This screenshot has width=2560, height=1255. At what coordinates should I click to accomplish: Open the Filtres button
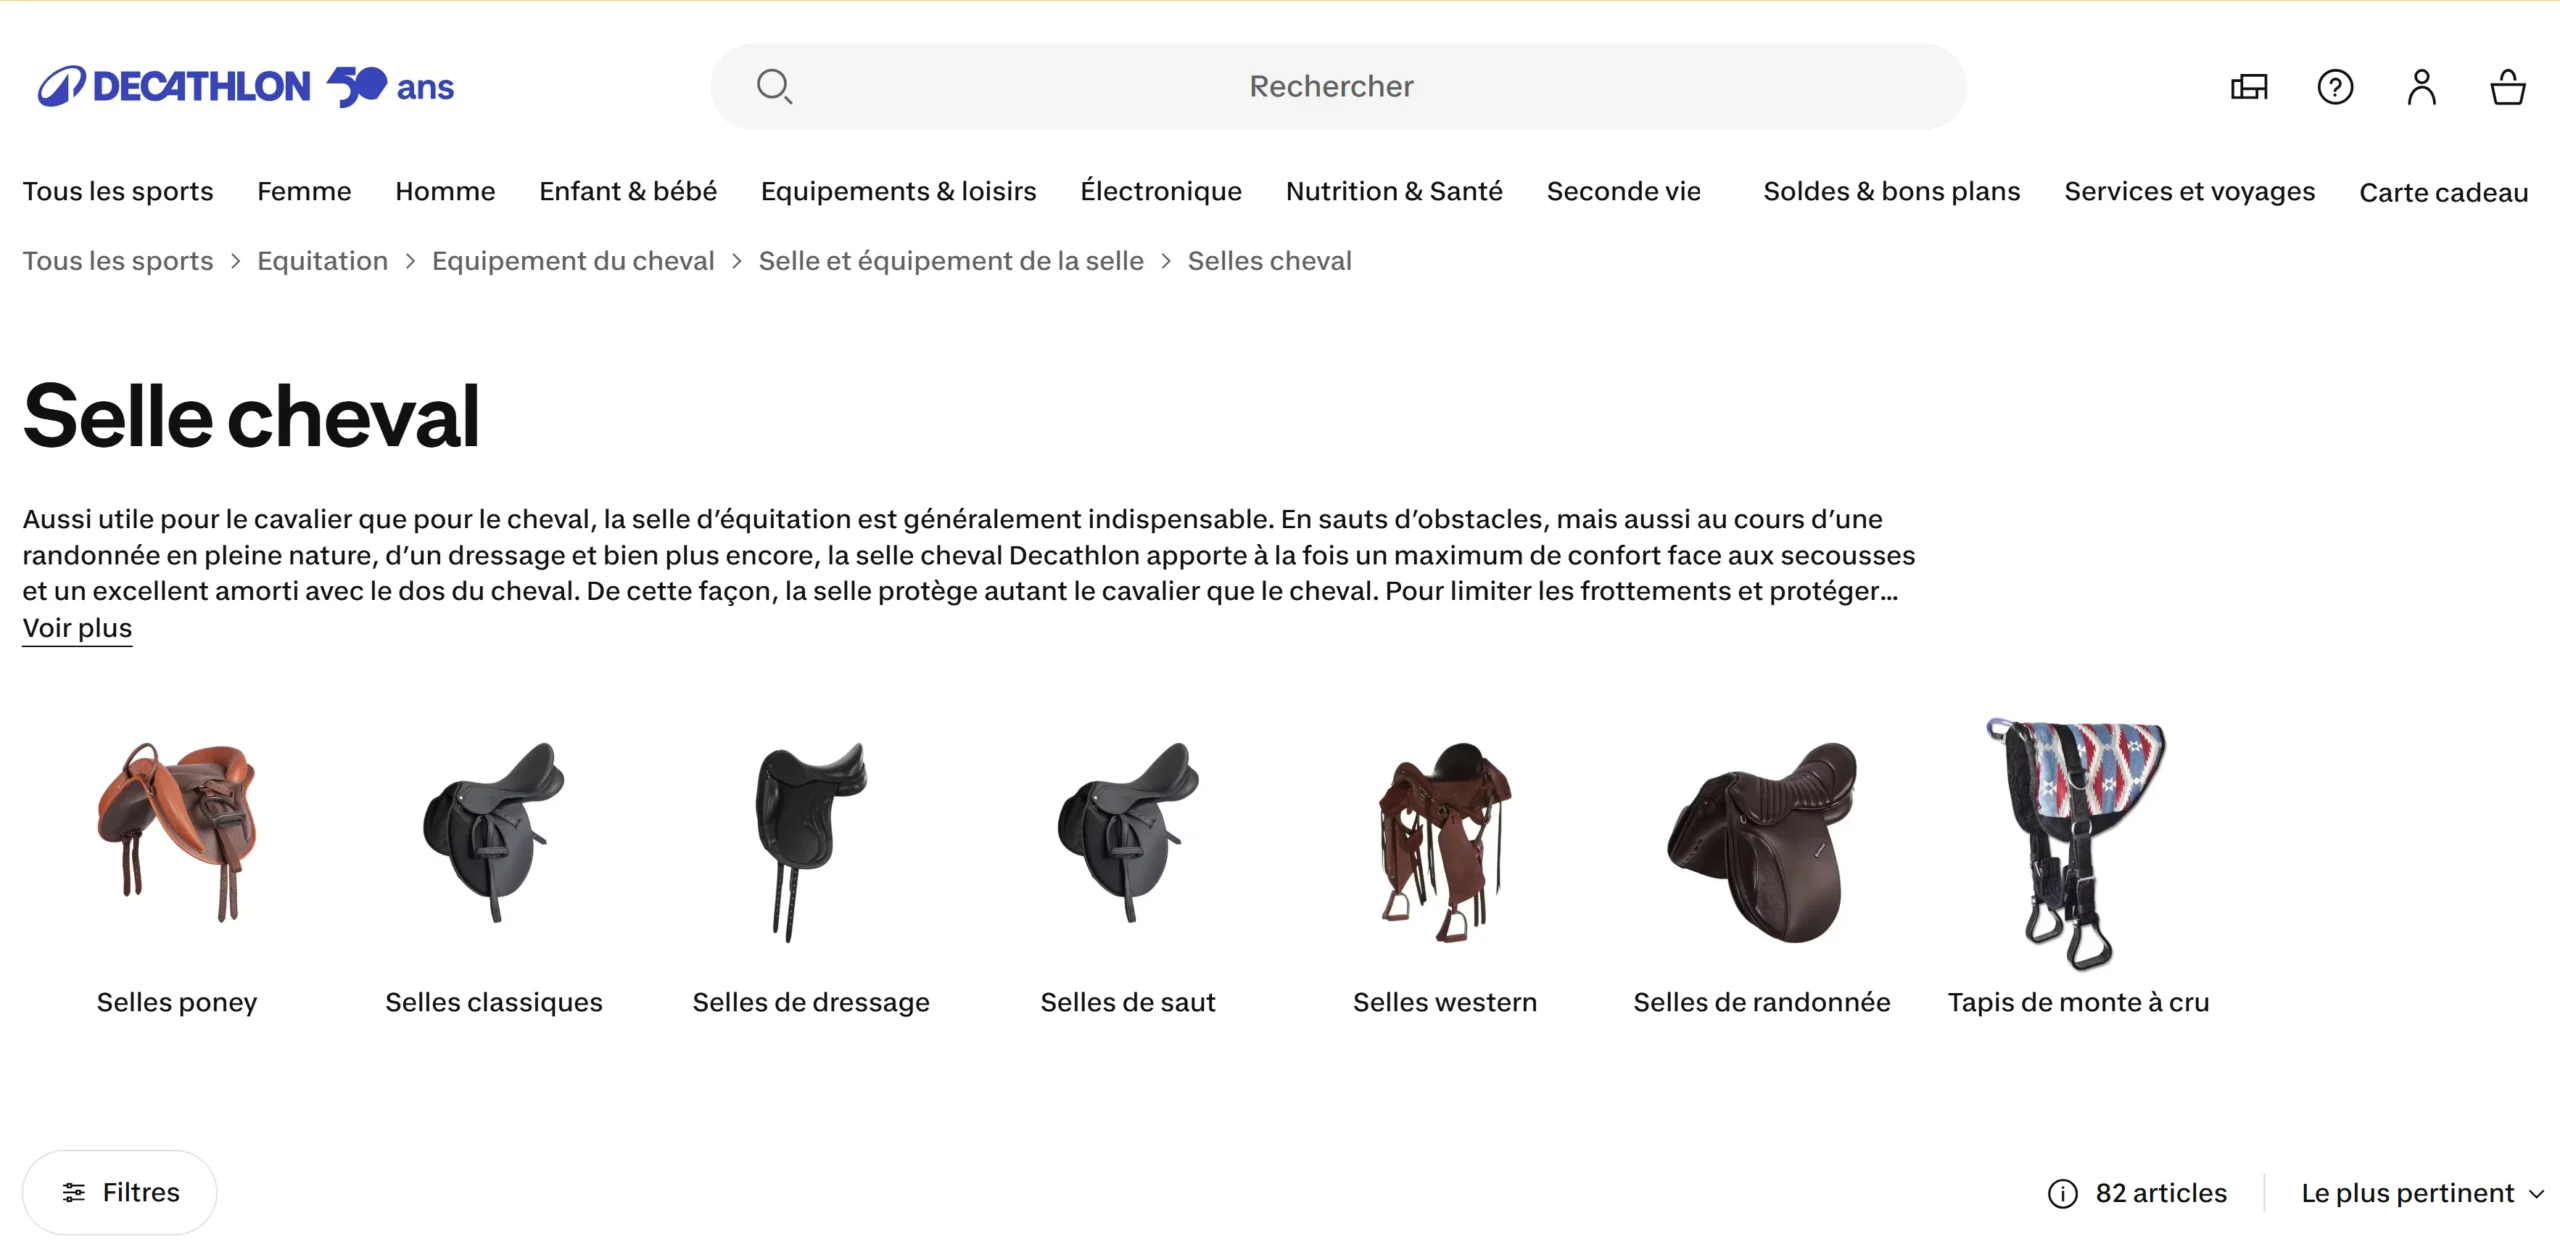pyautogui.click(x=120, y=1192)
